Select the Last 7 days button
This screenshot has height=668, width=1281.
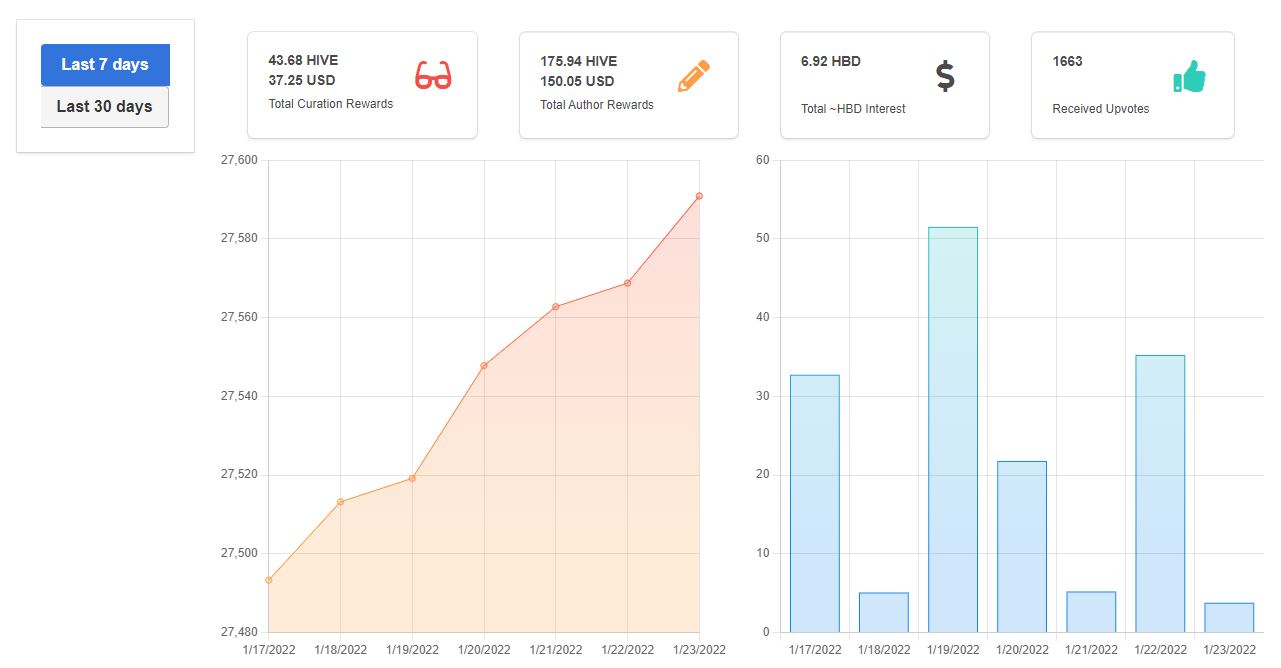(105, 65)
